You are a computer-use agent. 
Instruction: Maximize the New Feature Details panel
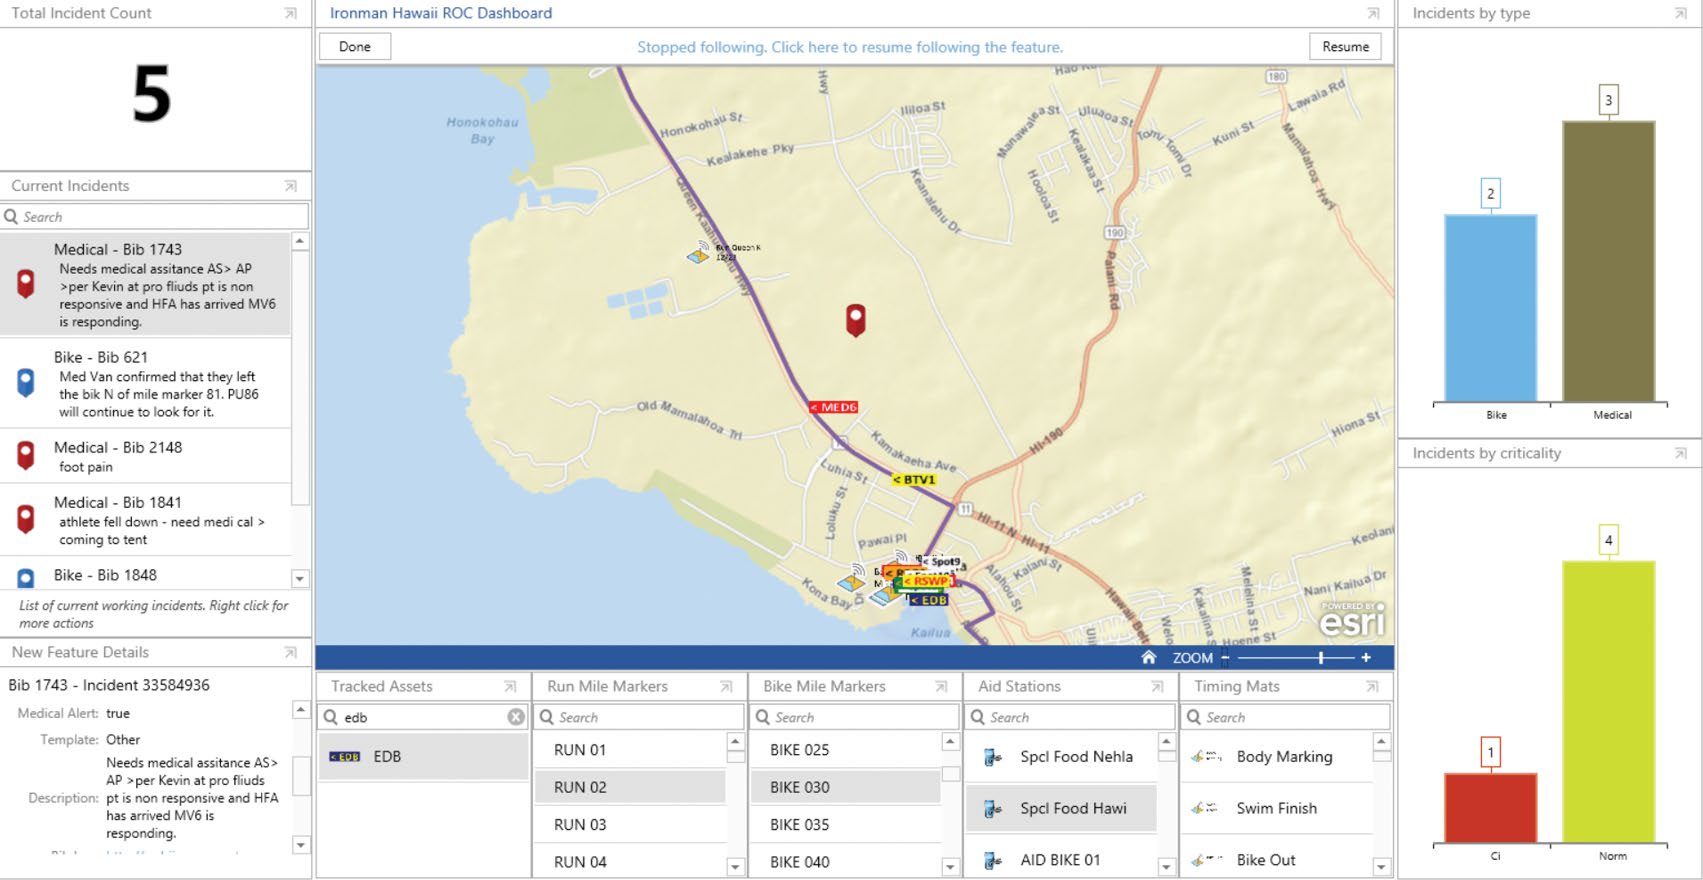[291, 653]
